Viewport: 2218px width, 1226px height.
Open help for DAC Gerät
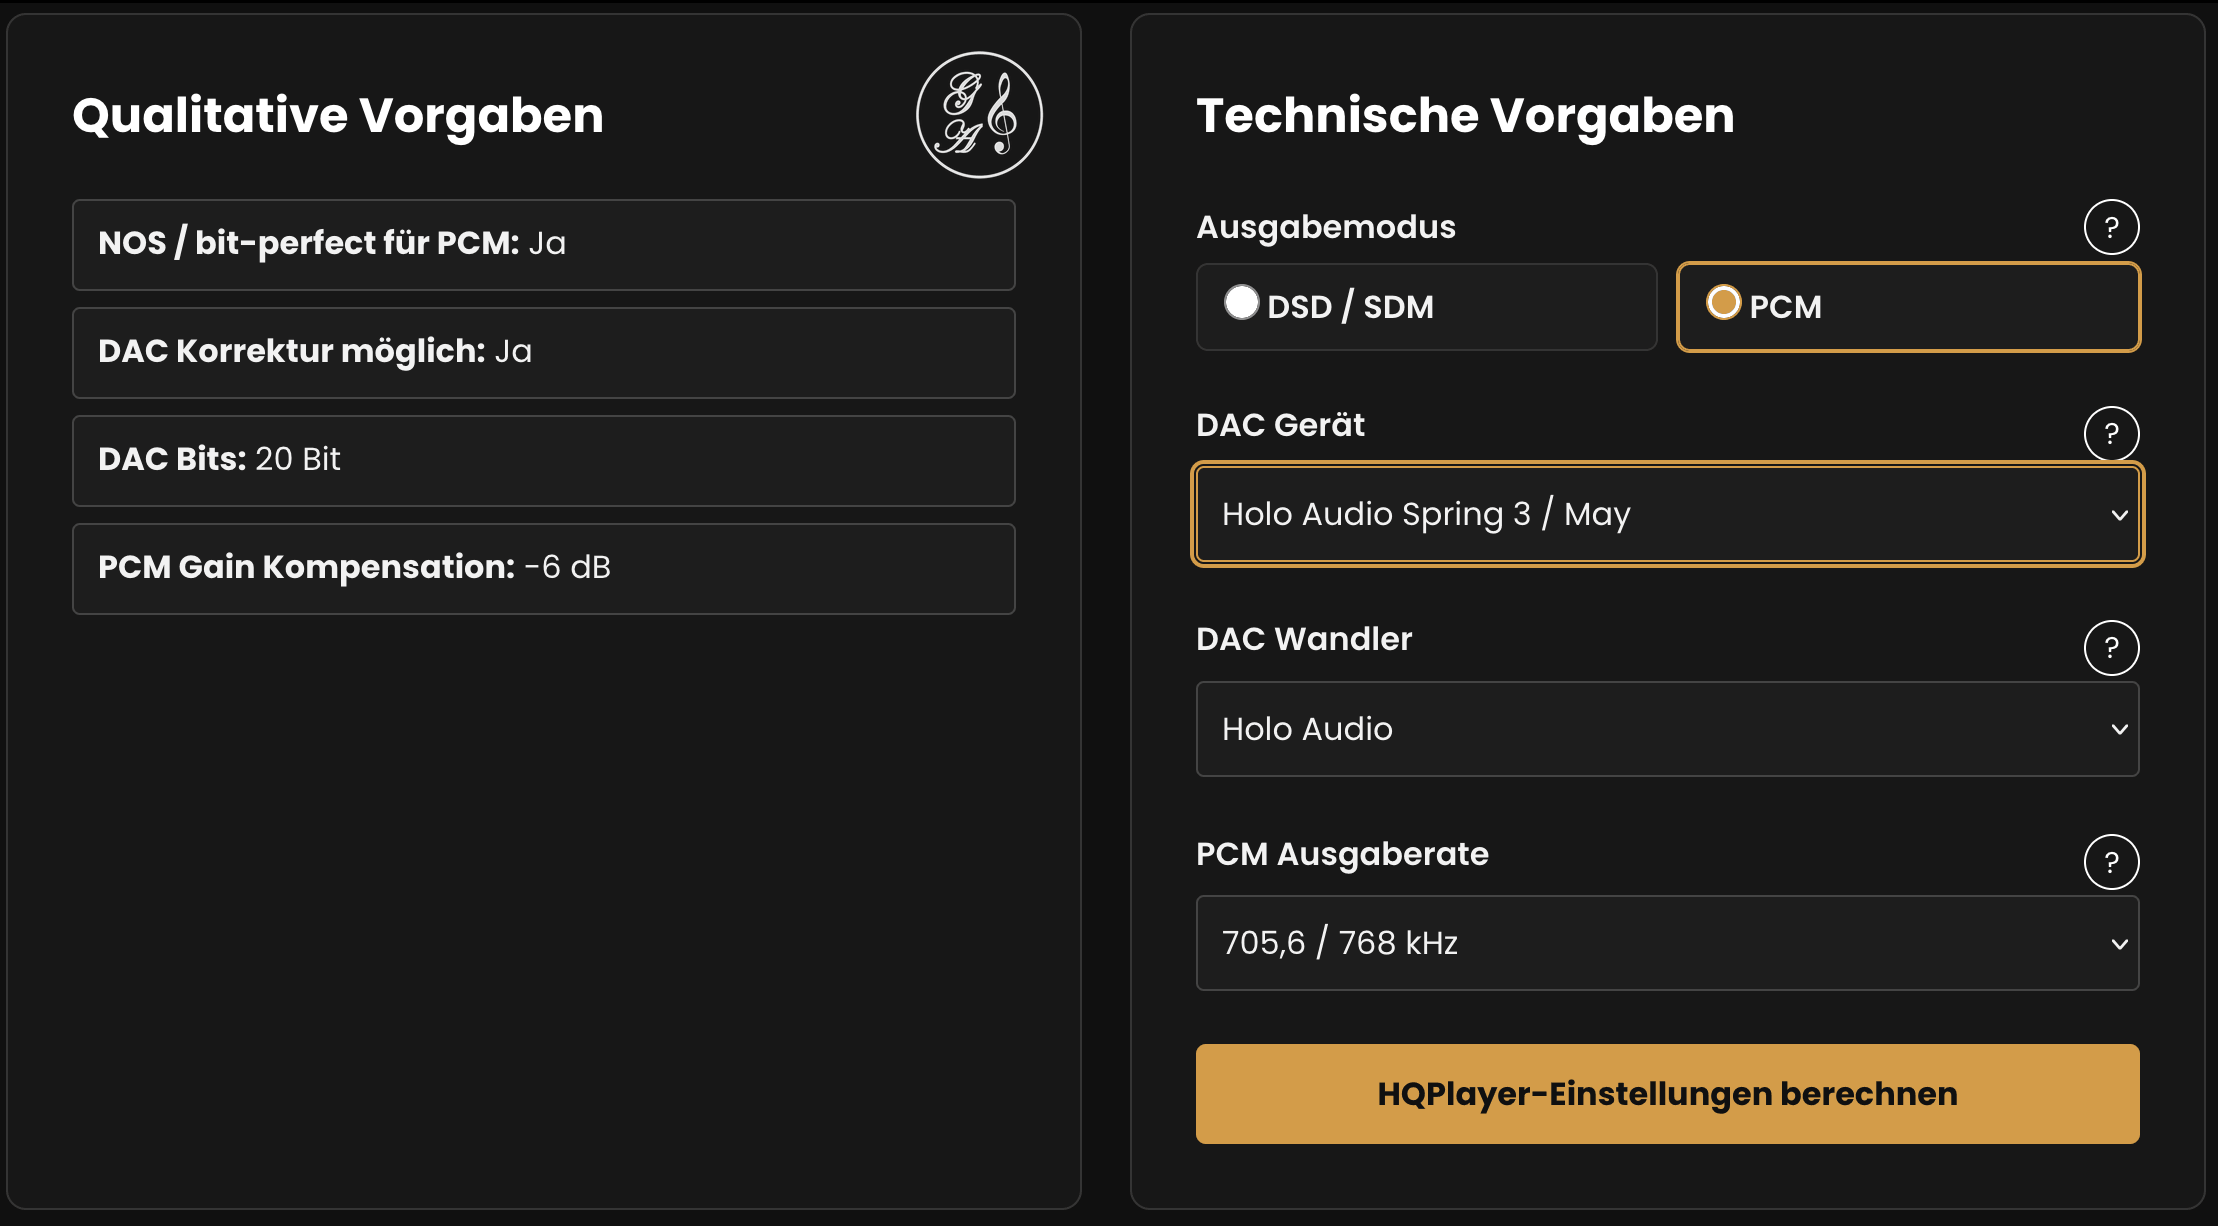click(x=2111, y=433)
